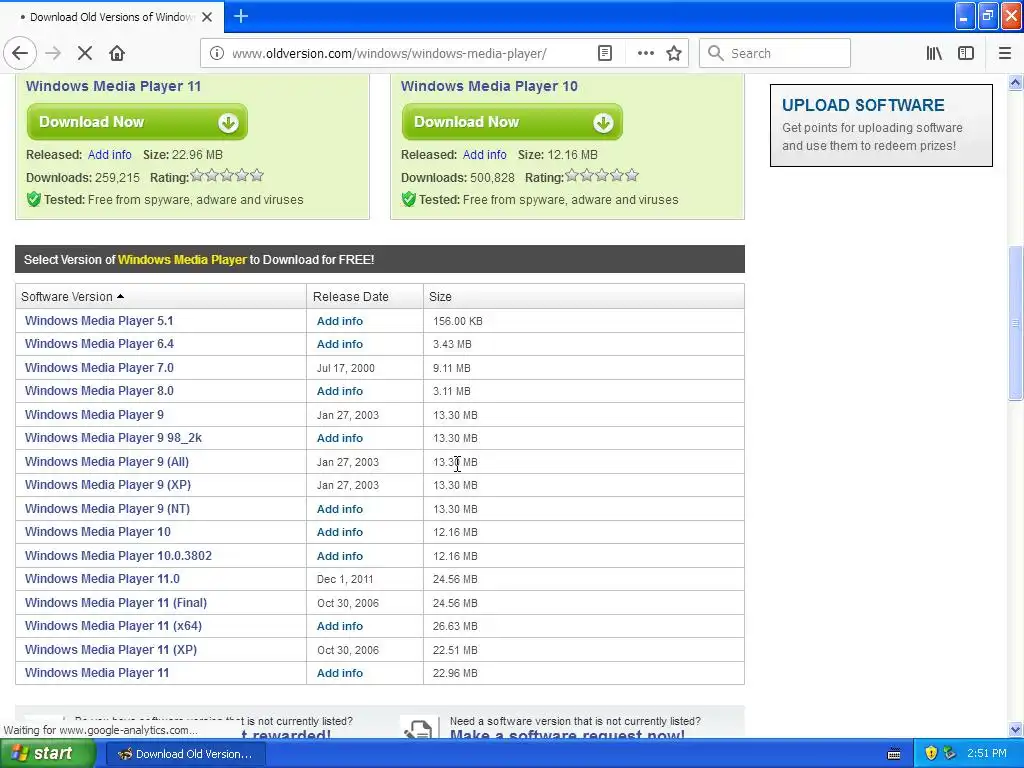This screenshot has height=768, width=1024.
Task: Open the Windows Start menu
Action: click(x=47, y=754)
